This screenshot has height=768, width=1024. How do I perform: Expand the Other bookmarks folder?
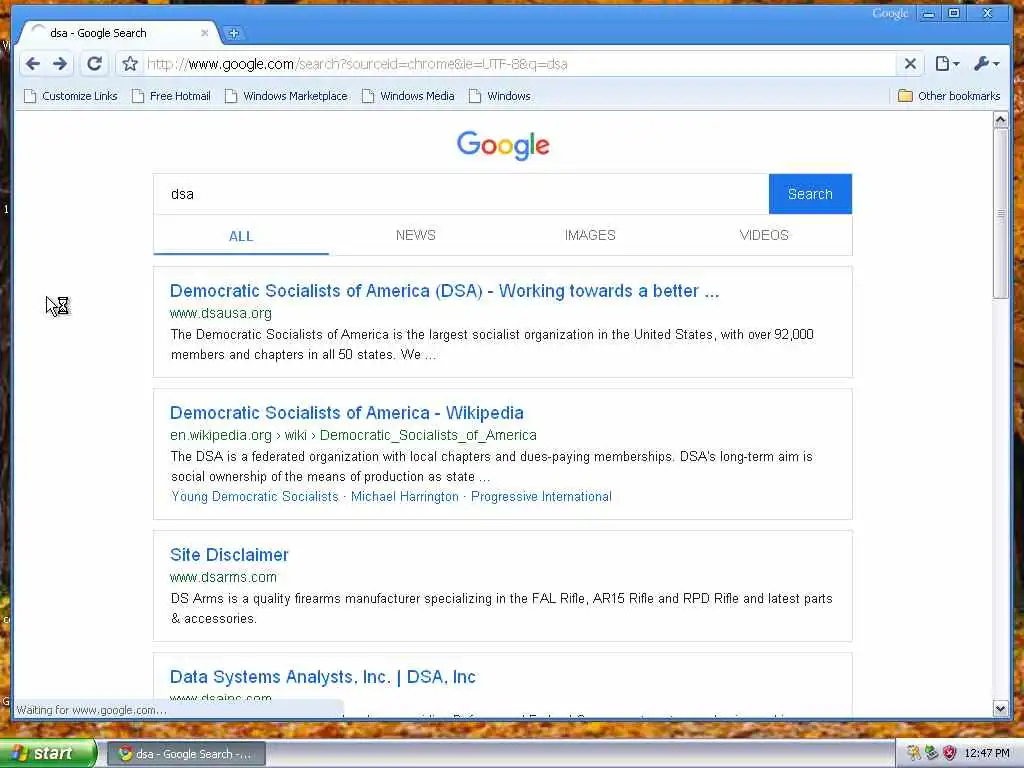pos(949,96)
